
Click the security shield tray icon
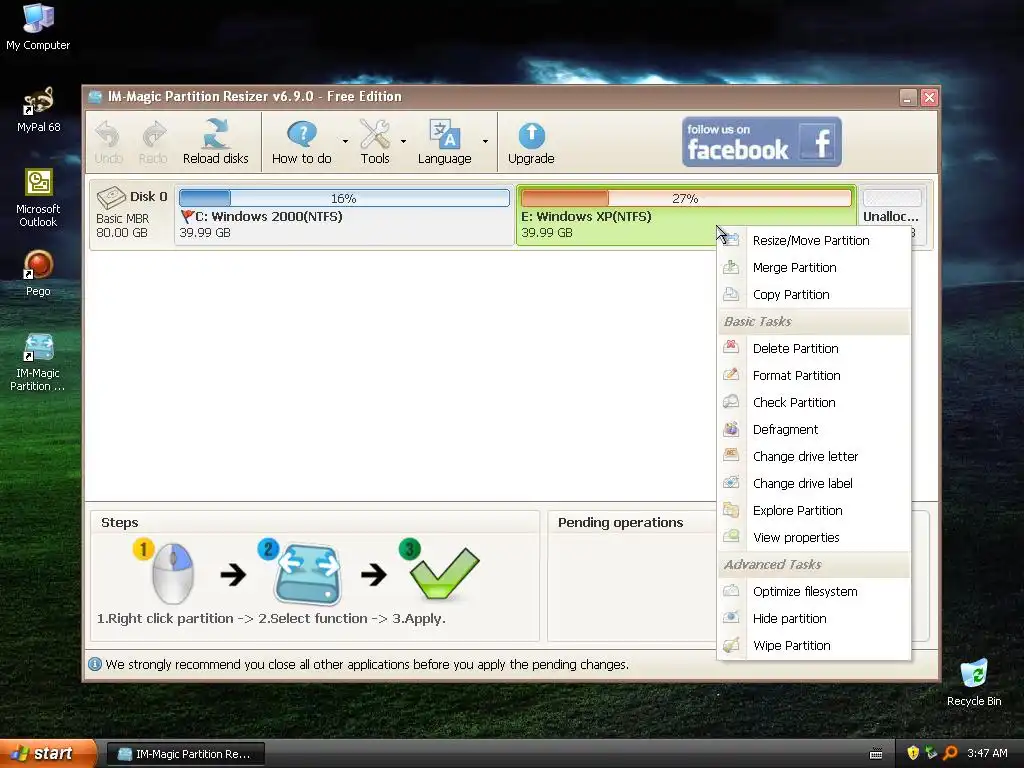click(x=913, y=753)
